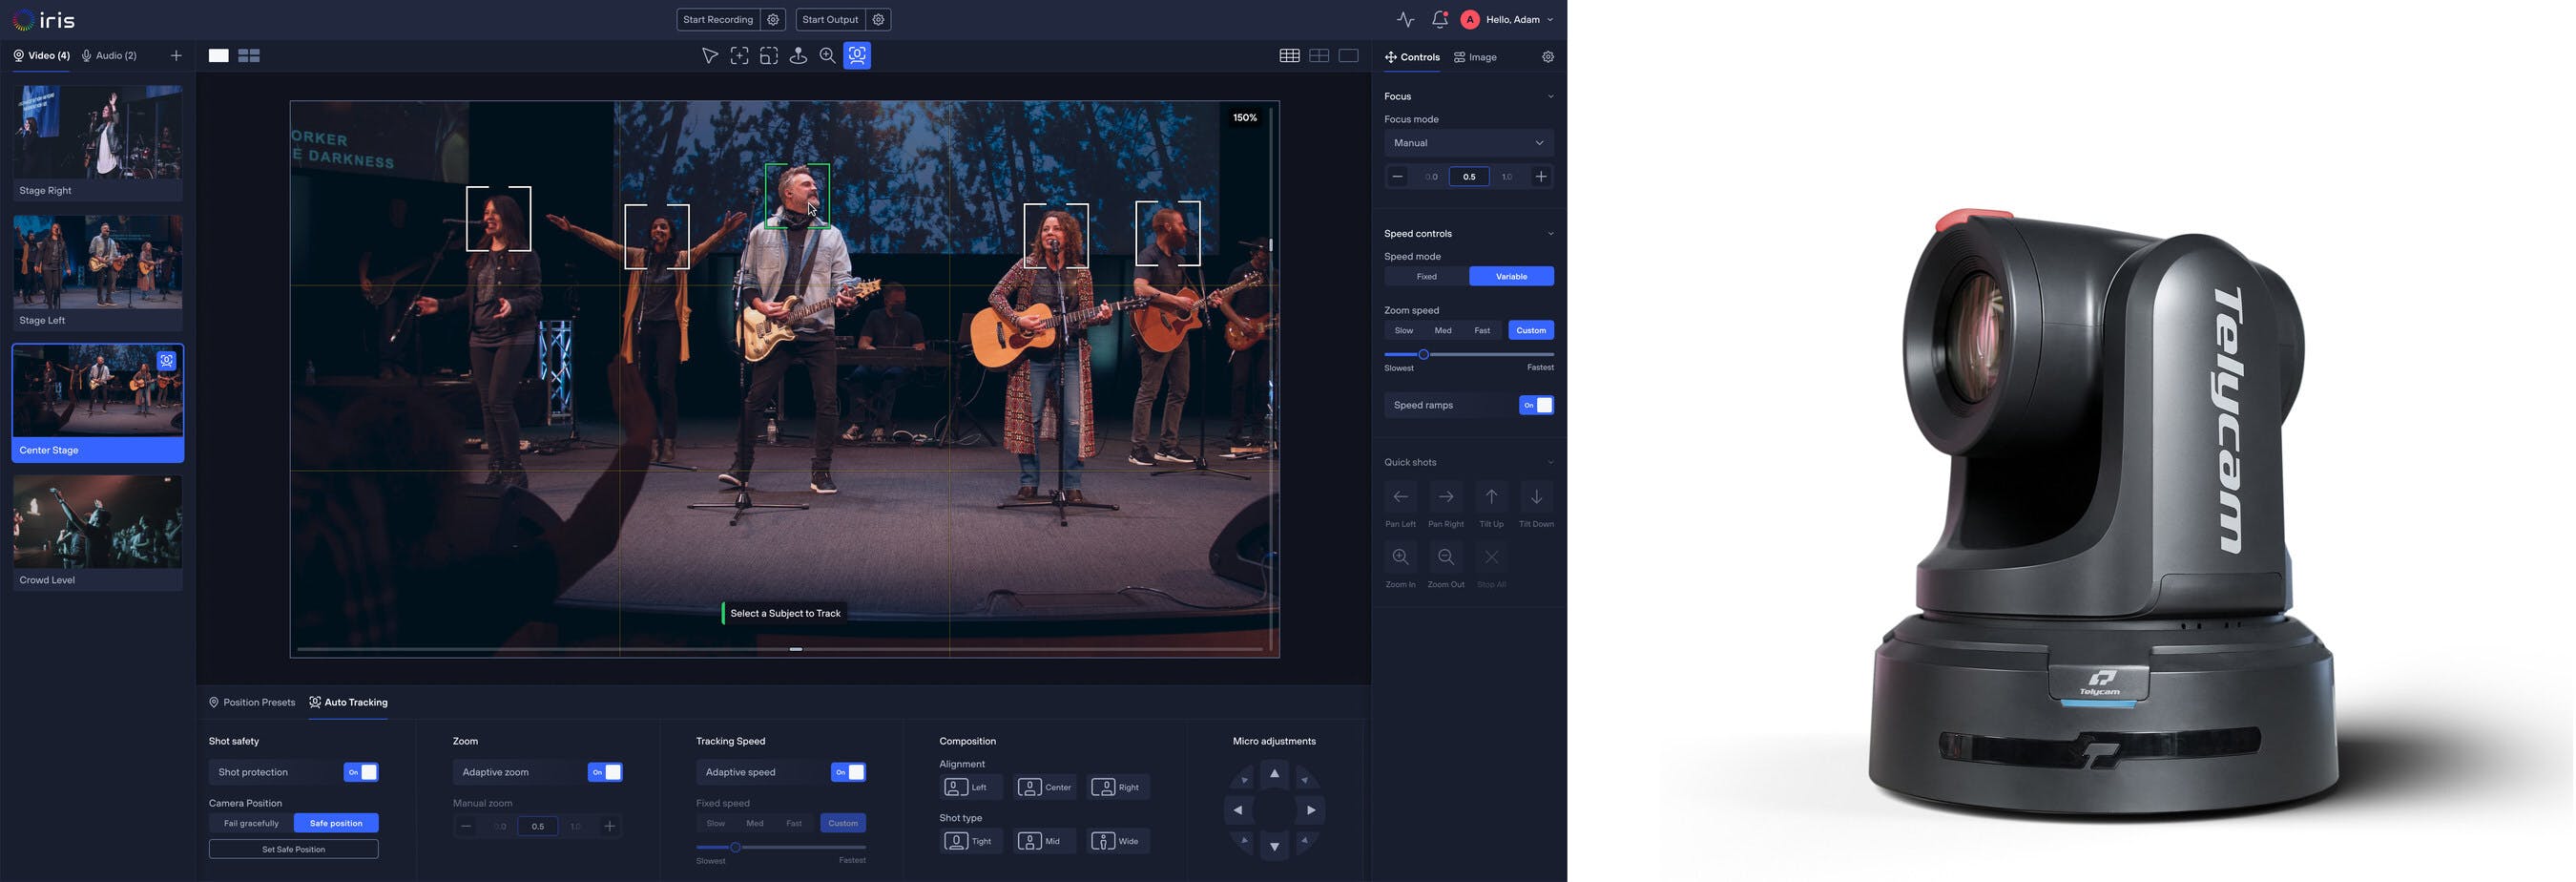Toggle the Shot protection switch
Image resolution: width=2576 pixels, height=882 pixels.
point(361,772)
